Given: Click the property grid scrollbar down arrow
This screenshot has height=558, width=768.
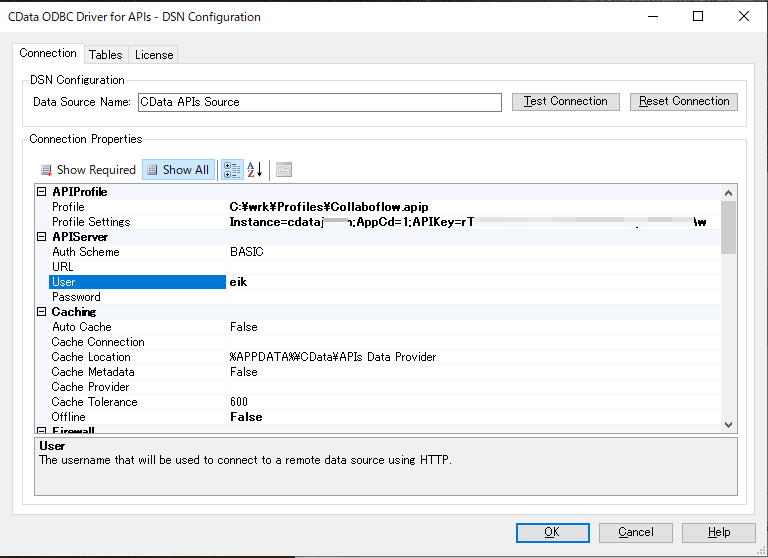Looking at the screenshot, I should (728, 425).
